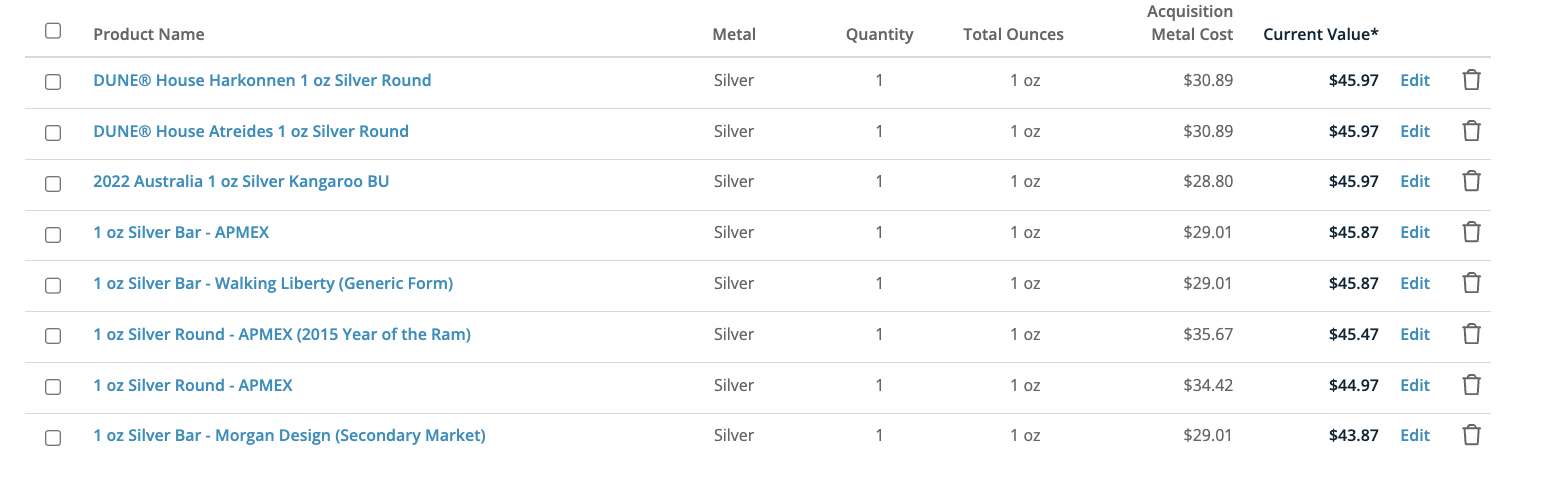The width and height of the screenshot is (1548, 482).
Task: Click the Acquisition Metal Cost column header
Action: tap(1190, 23)
